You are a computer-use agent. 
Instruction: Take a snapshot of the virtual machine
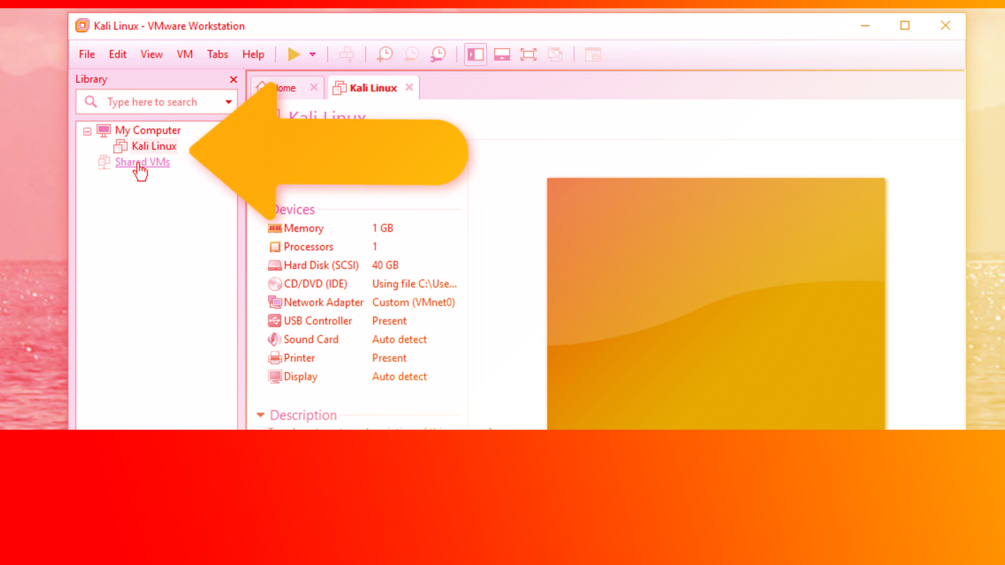(x=385, y=54)
